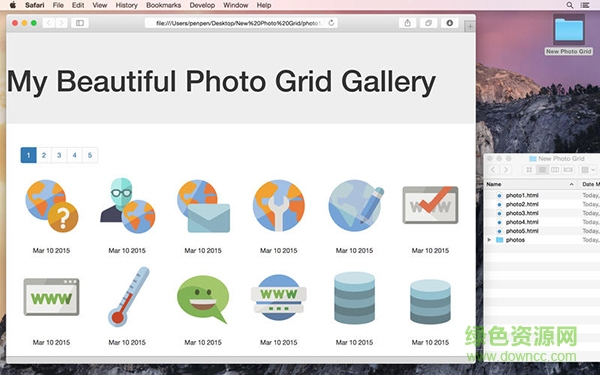
Task: Minimize the Safari window
Action: pos(24,23)
